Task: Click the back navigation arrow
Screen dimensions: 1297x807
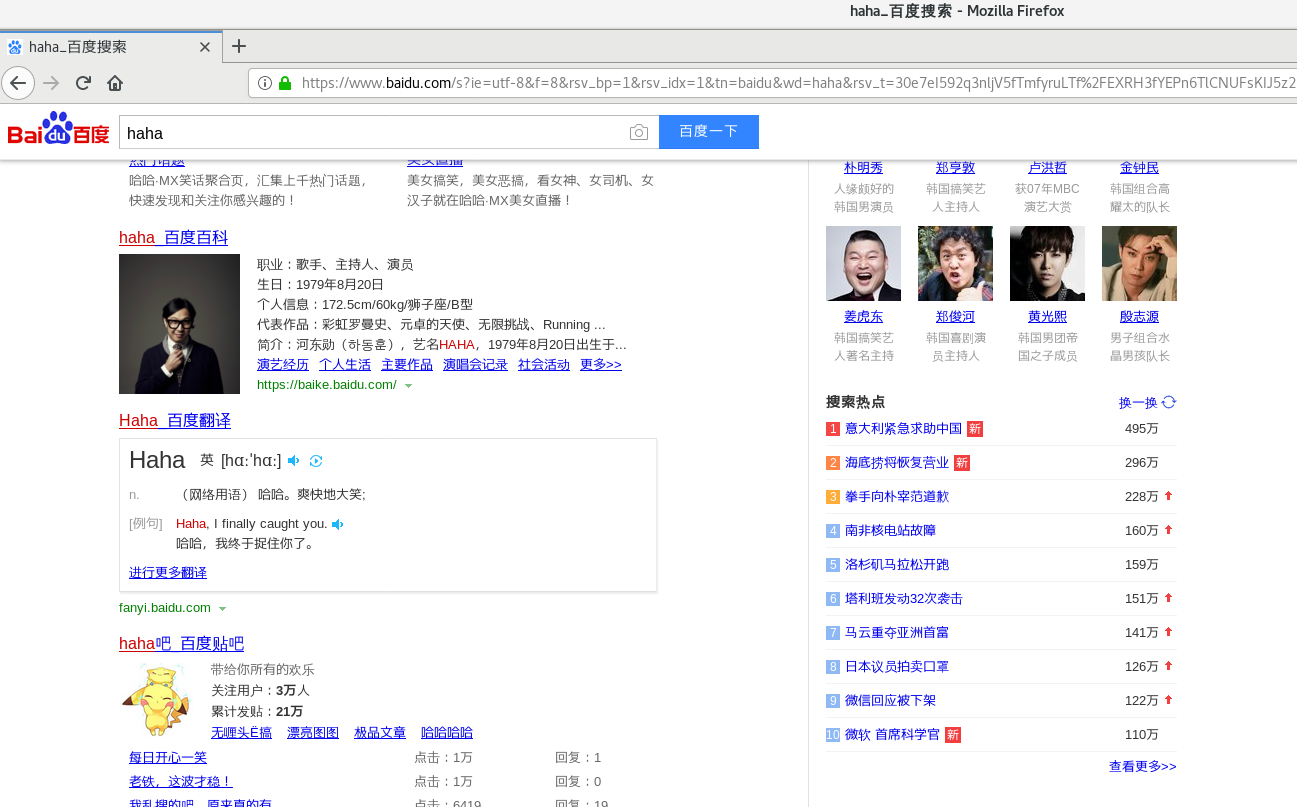Action: 18,83
